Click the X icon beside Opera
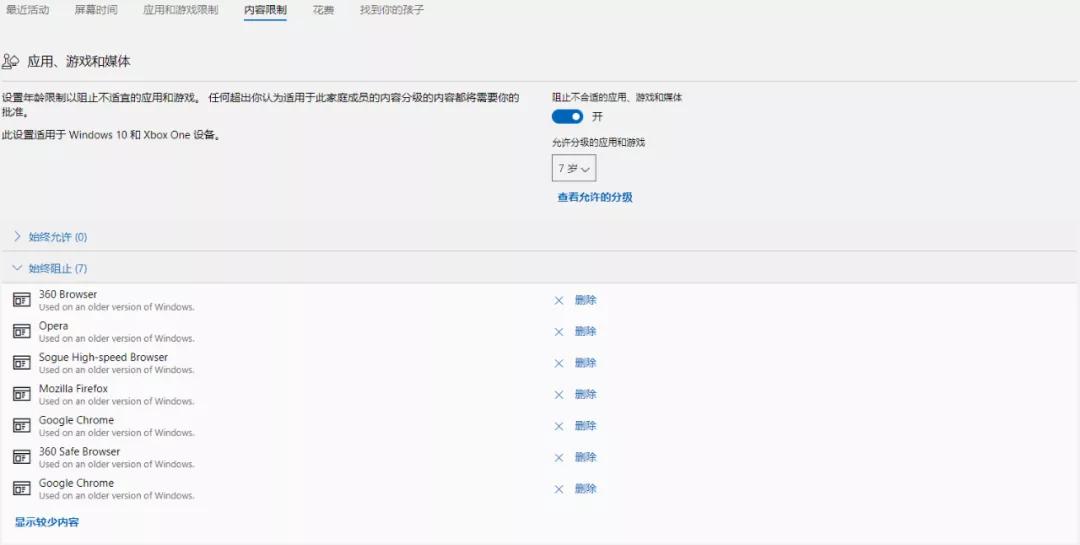The width and height of the screenshot is (1080, 545). pos(559,332)
